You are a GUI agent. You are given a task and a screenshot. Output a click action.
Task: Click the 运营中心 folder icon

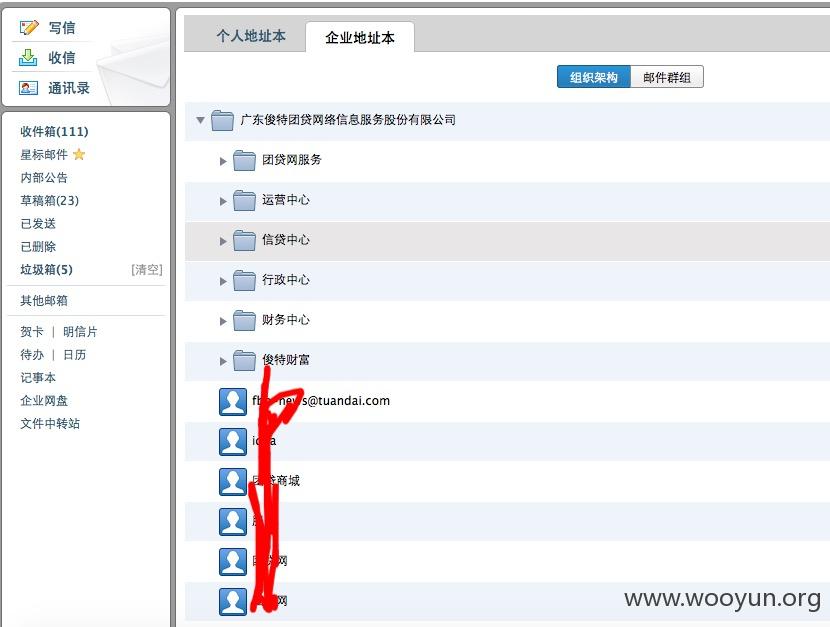point(244,201)
